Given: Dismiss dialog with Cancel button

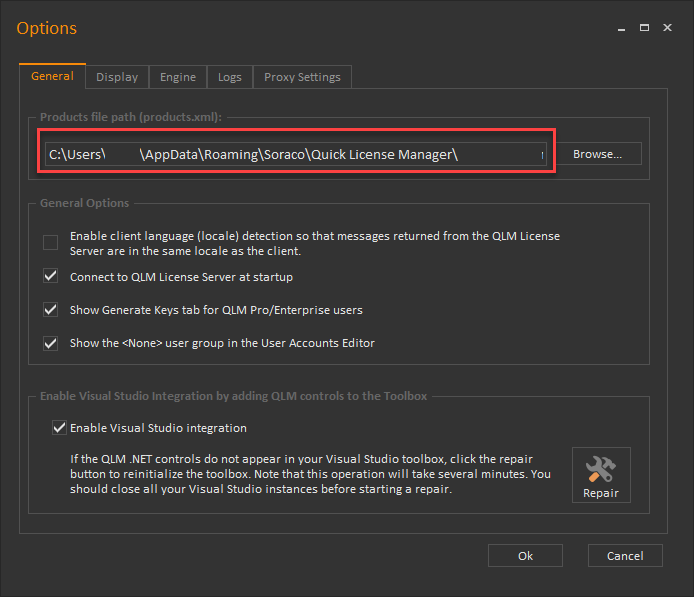Looking at the screenshot, I should click(625, 555).
